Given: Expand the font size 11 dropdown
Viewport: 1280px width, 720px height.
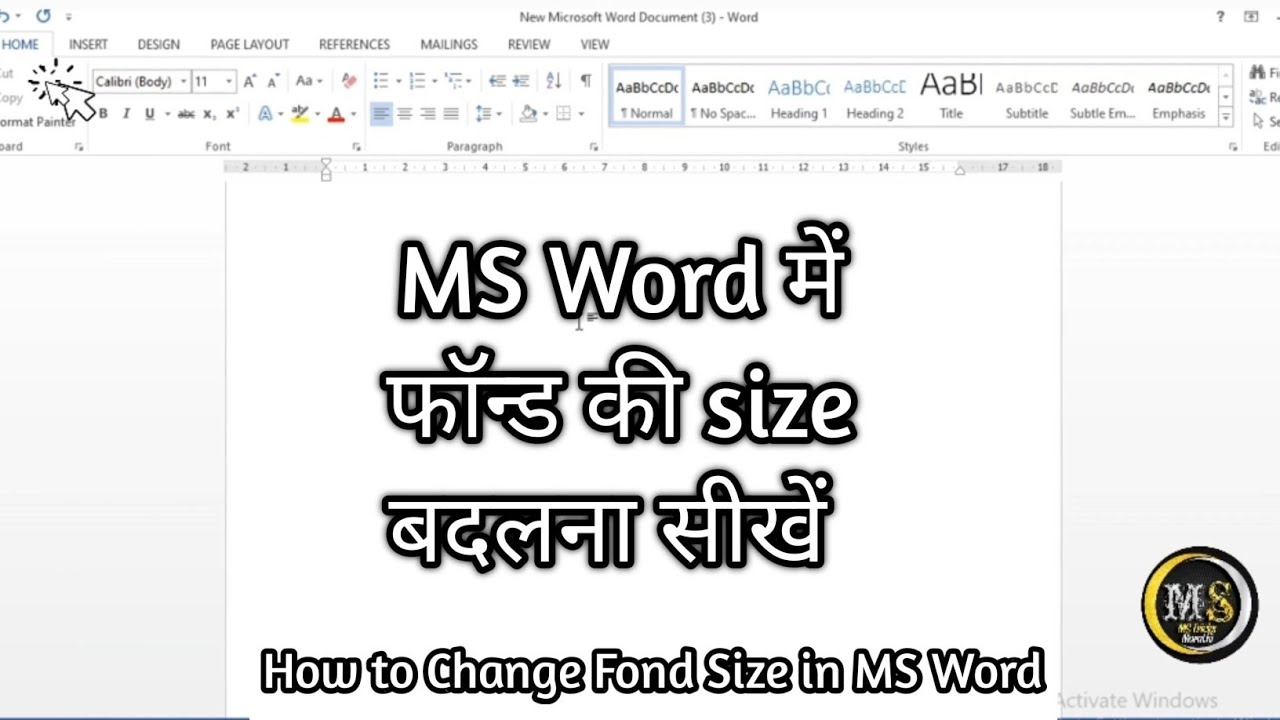Looking at the screenshot, I should [x=229, y=81].
